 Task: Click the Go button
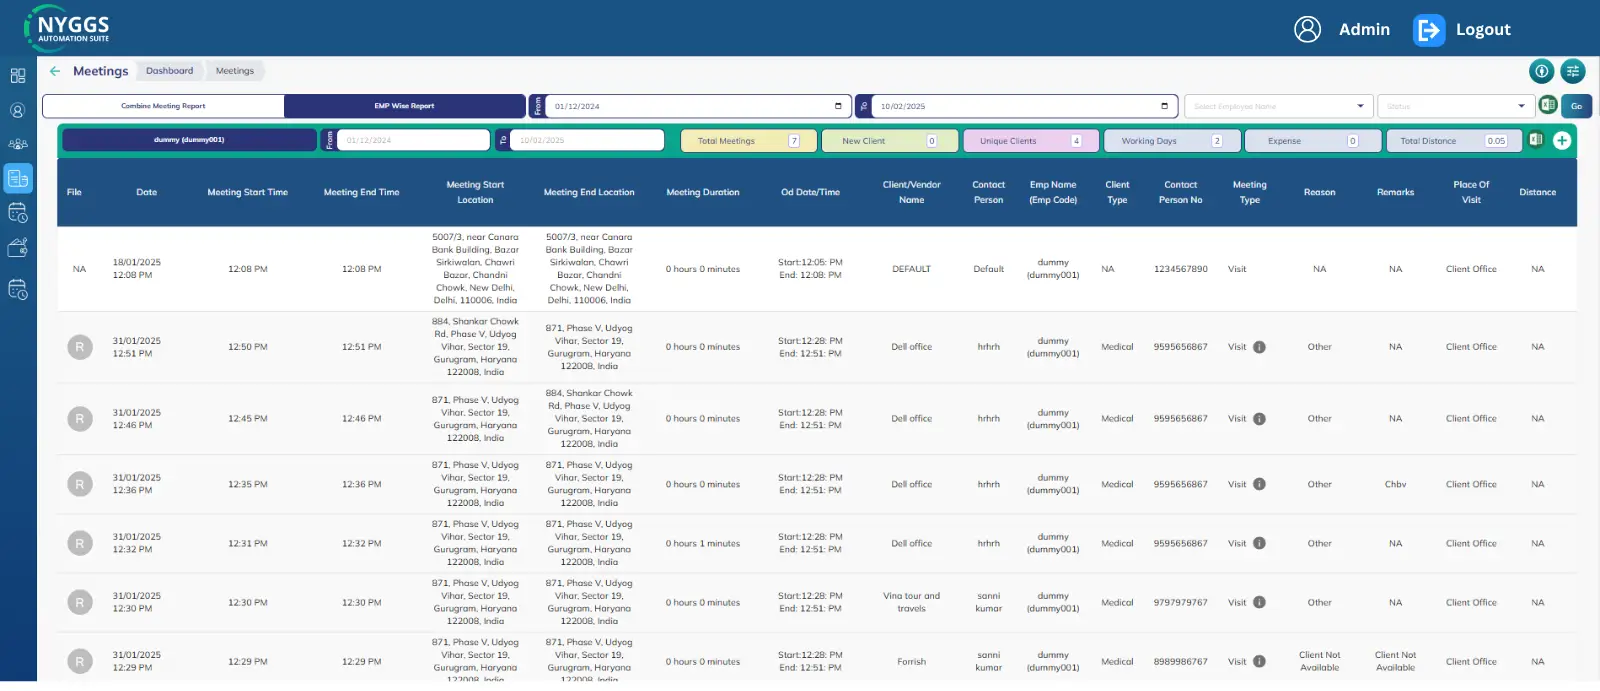pyautogui.click(x=1576, y=106)
